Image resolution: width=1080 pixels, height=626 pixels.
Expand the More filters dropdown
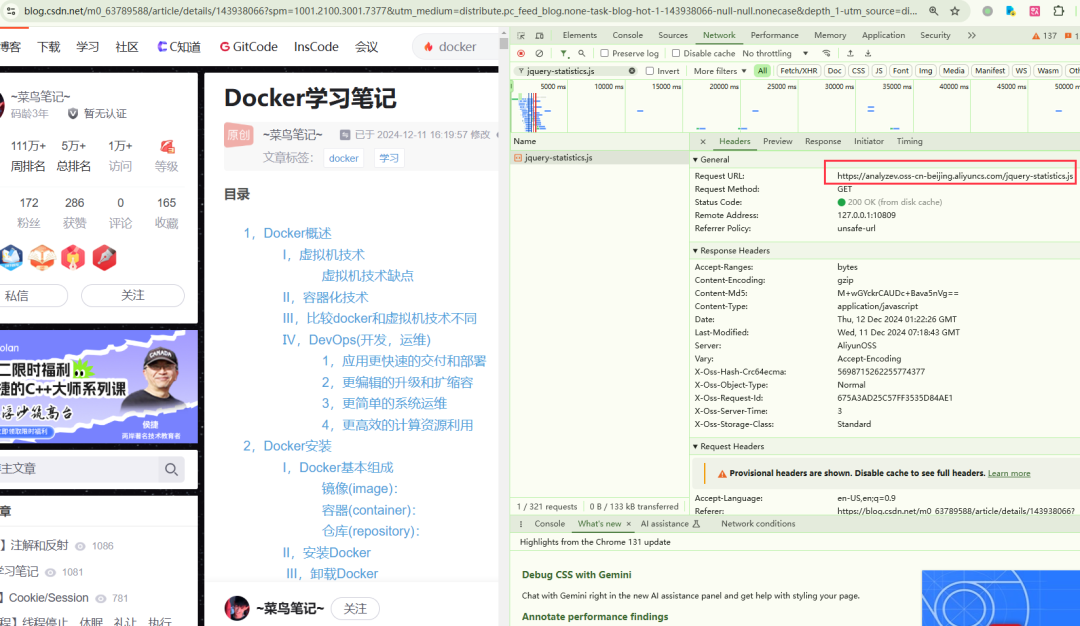pos(720,71)
